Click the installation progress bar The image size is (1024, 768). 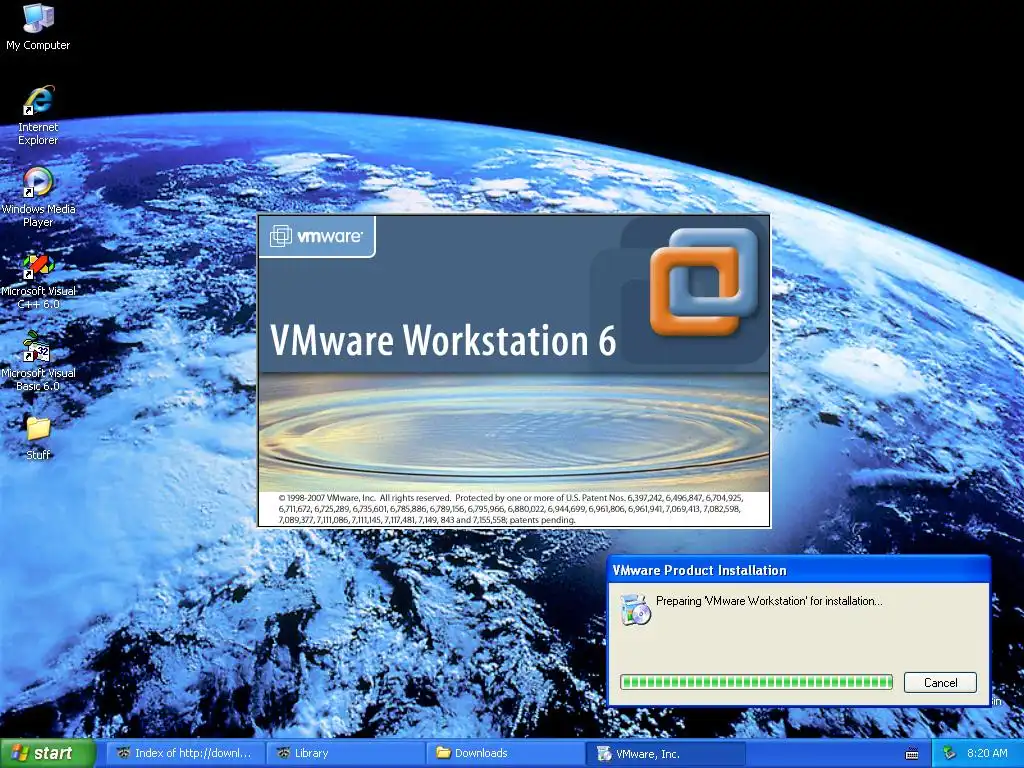[756, 682]
